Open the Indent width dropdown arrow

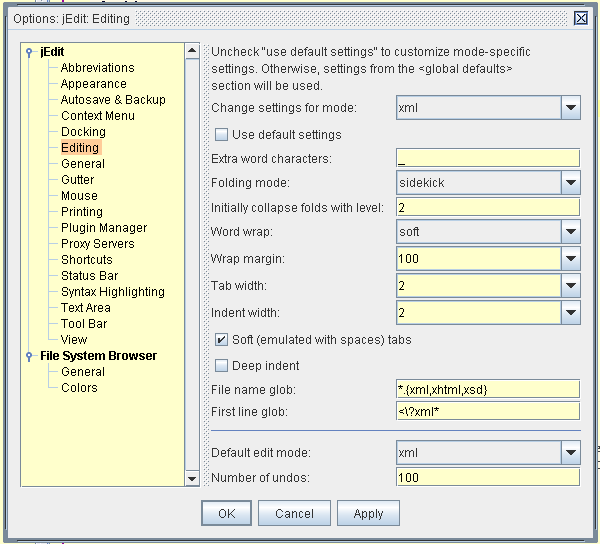click(571, 313)
